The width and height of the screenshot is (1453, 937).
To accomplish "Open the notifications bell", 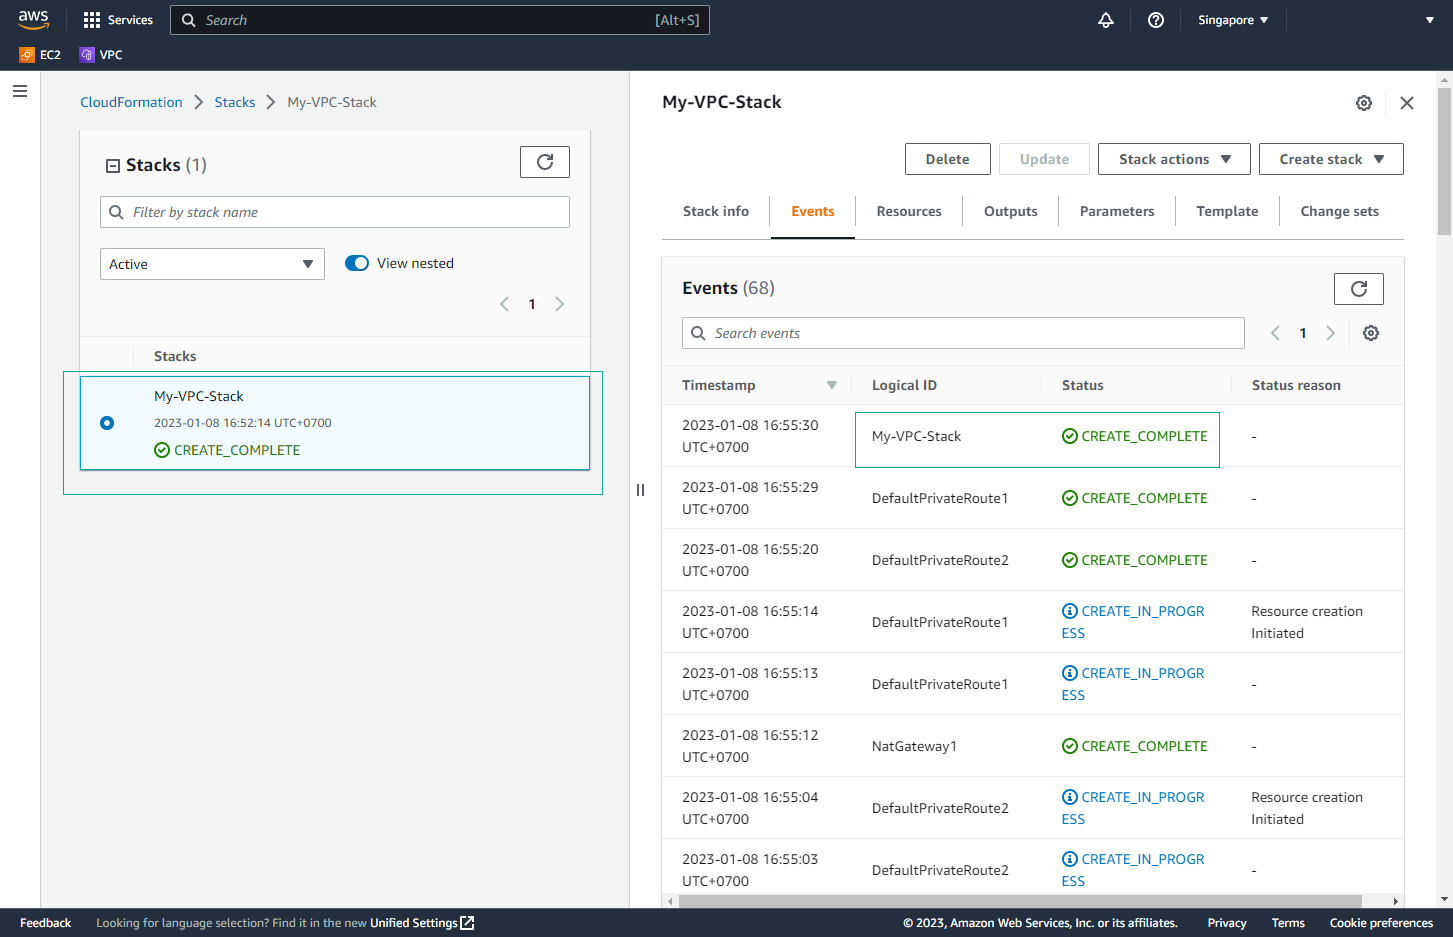I will [1106, 20].
